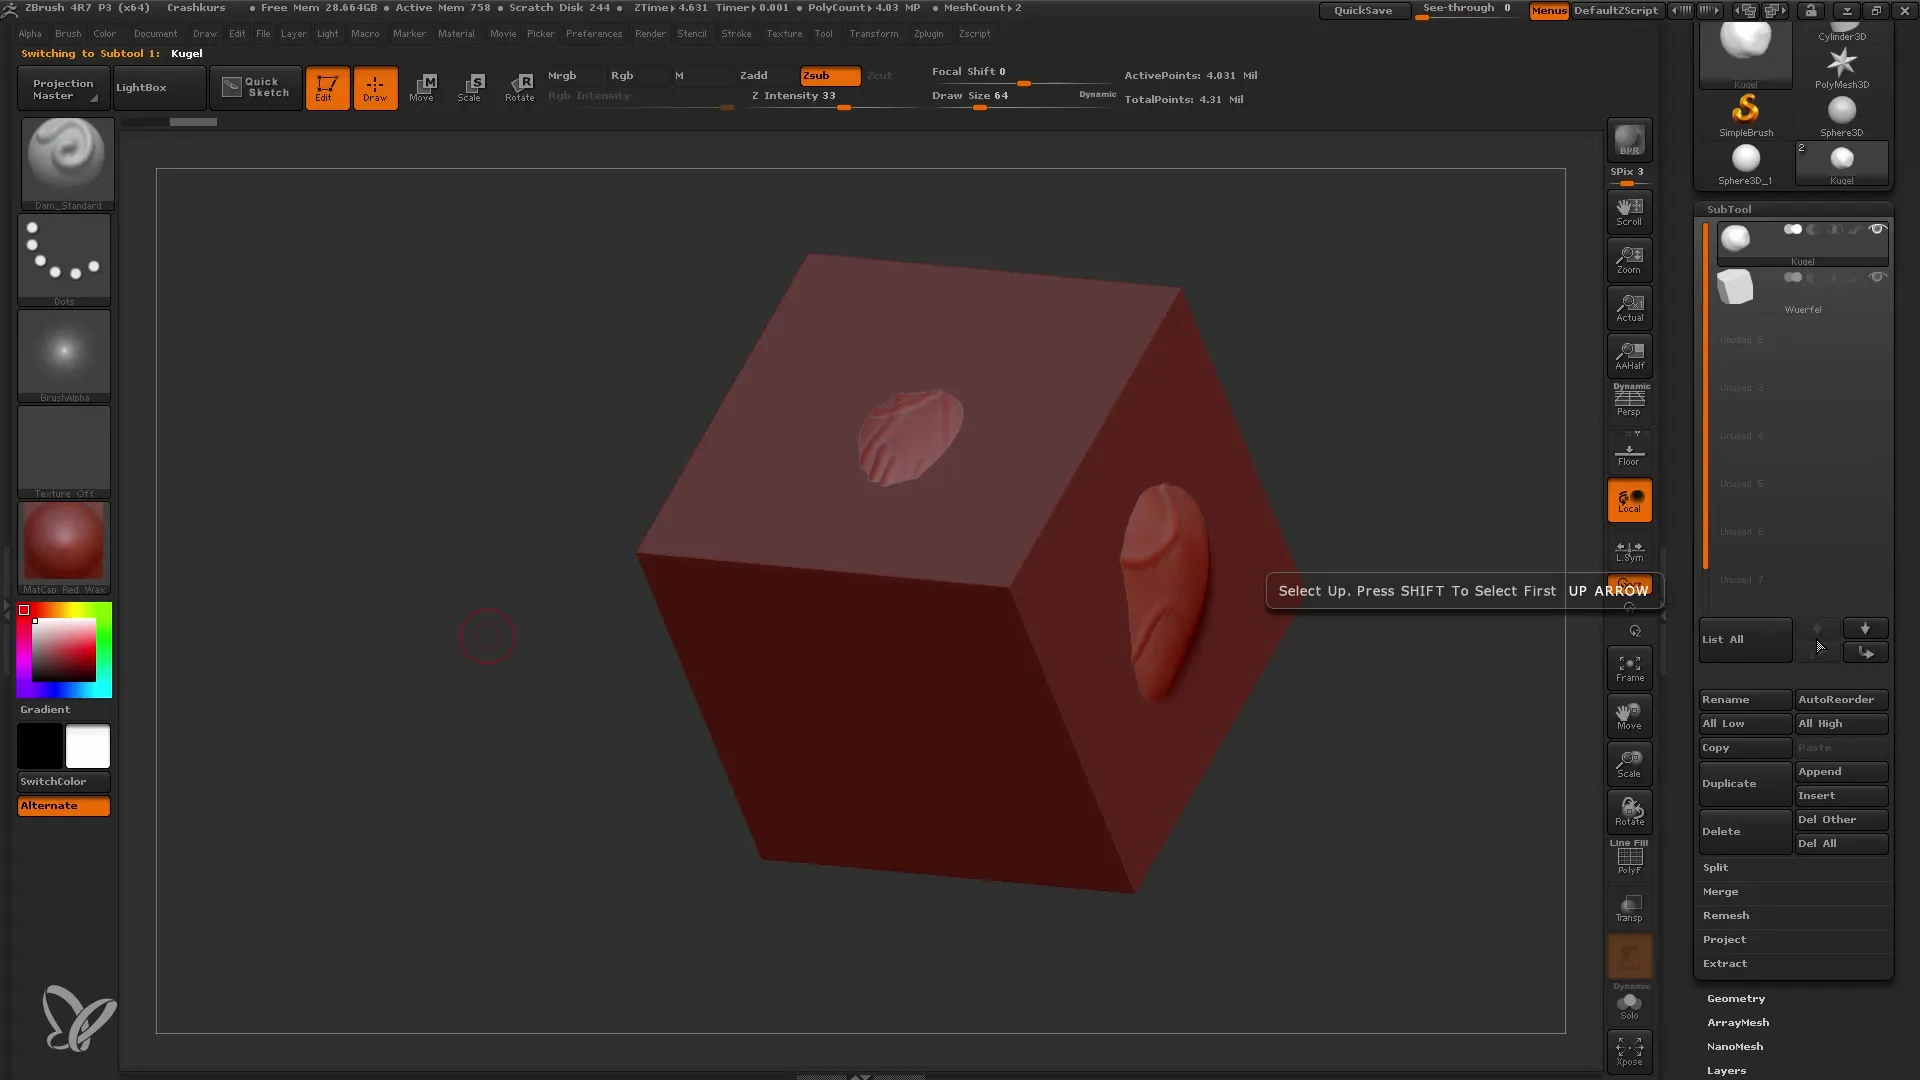Open the Stroke menu
Screen dimensions: 1920x1080
tap(736, 33)
